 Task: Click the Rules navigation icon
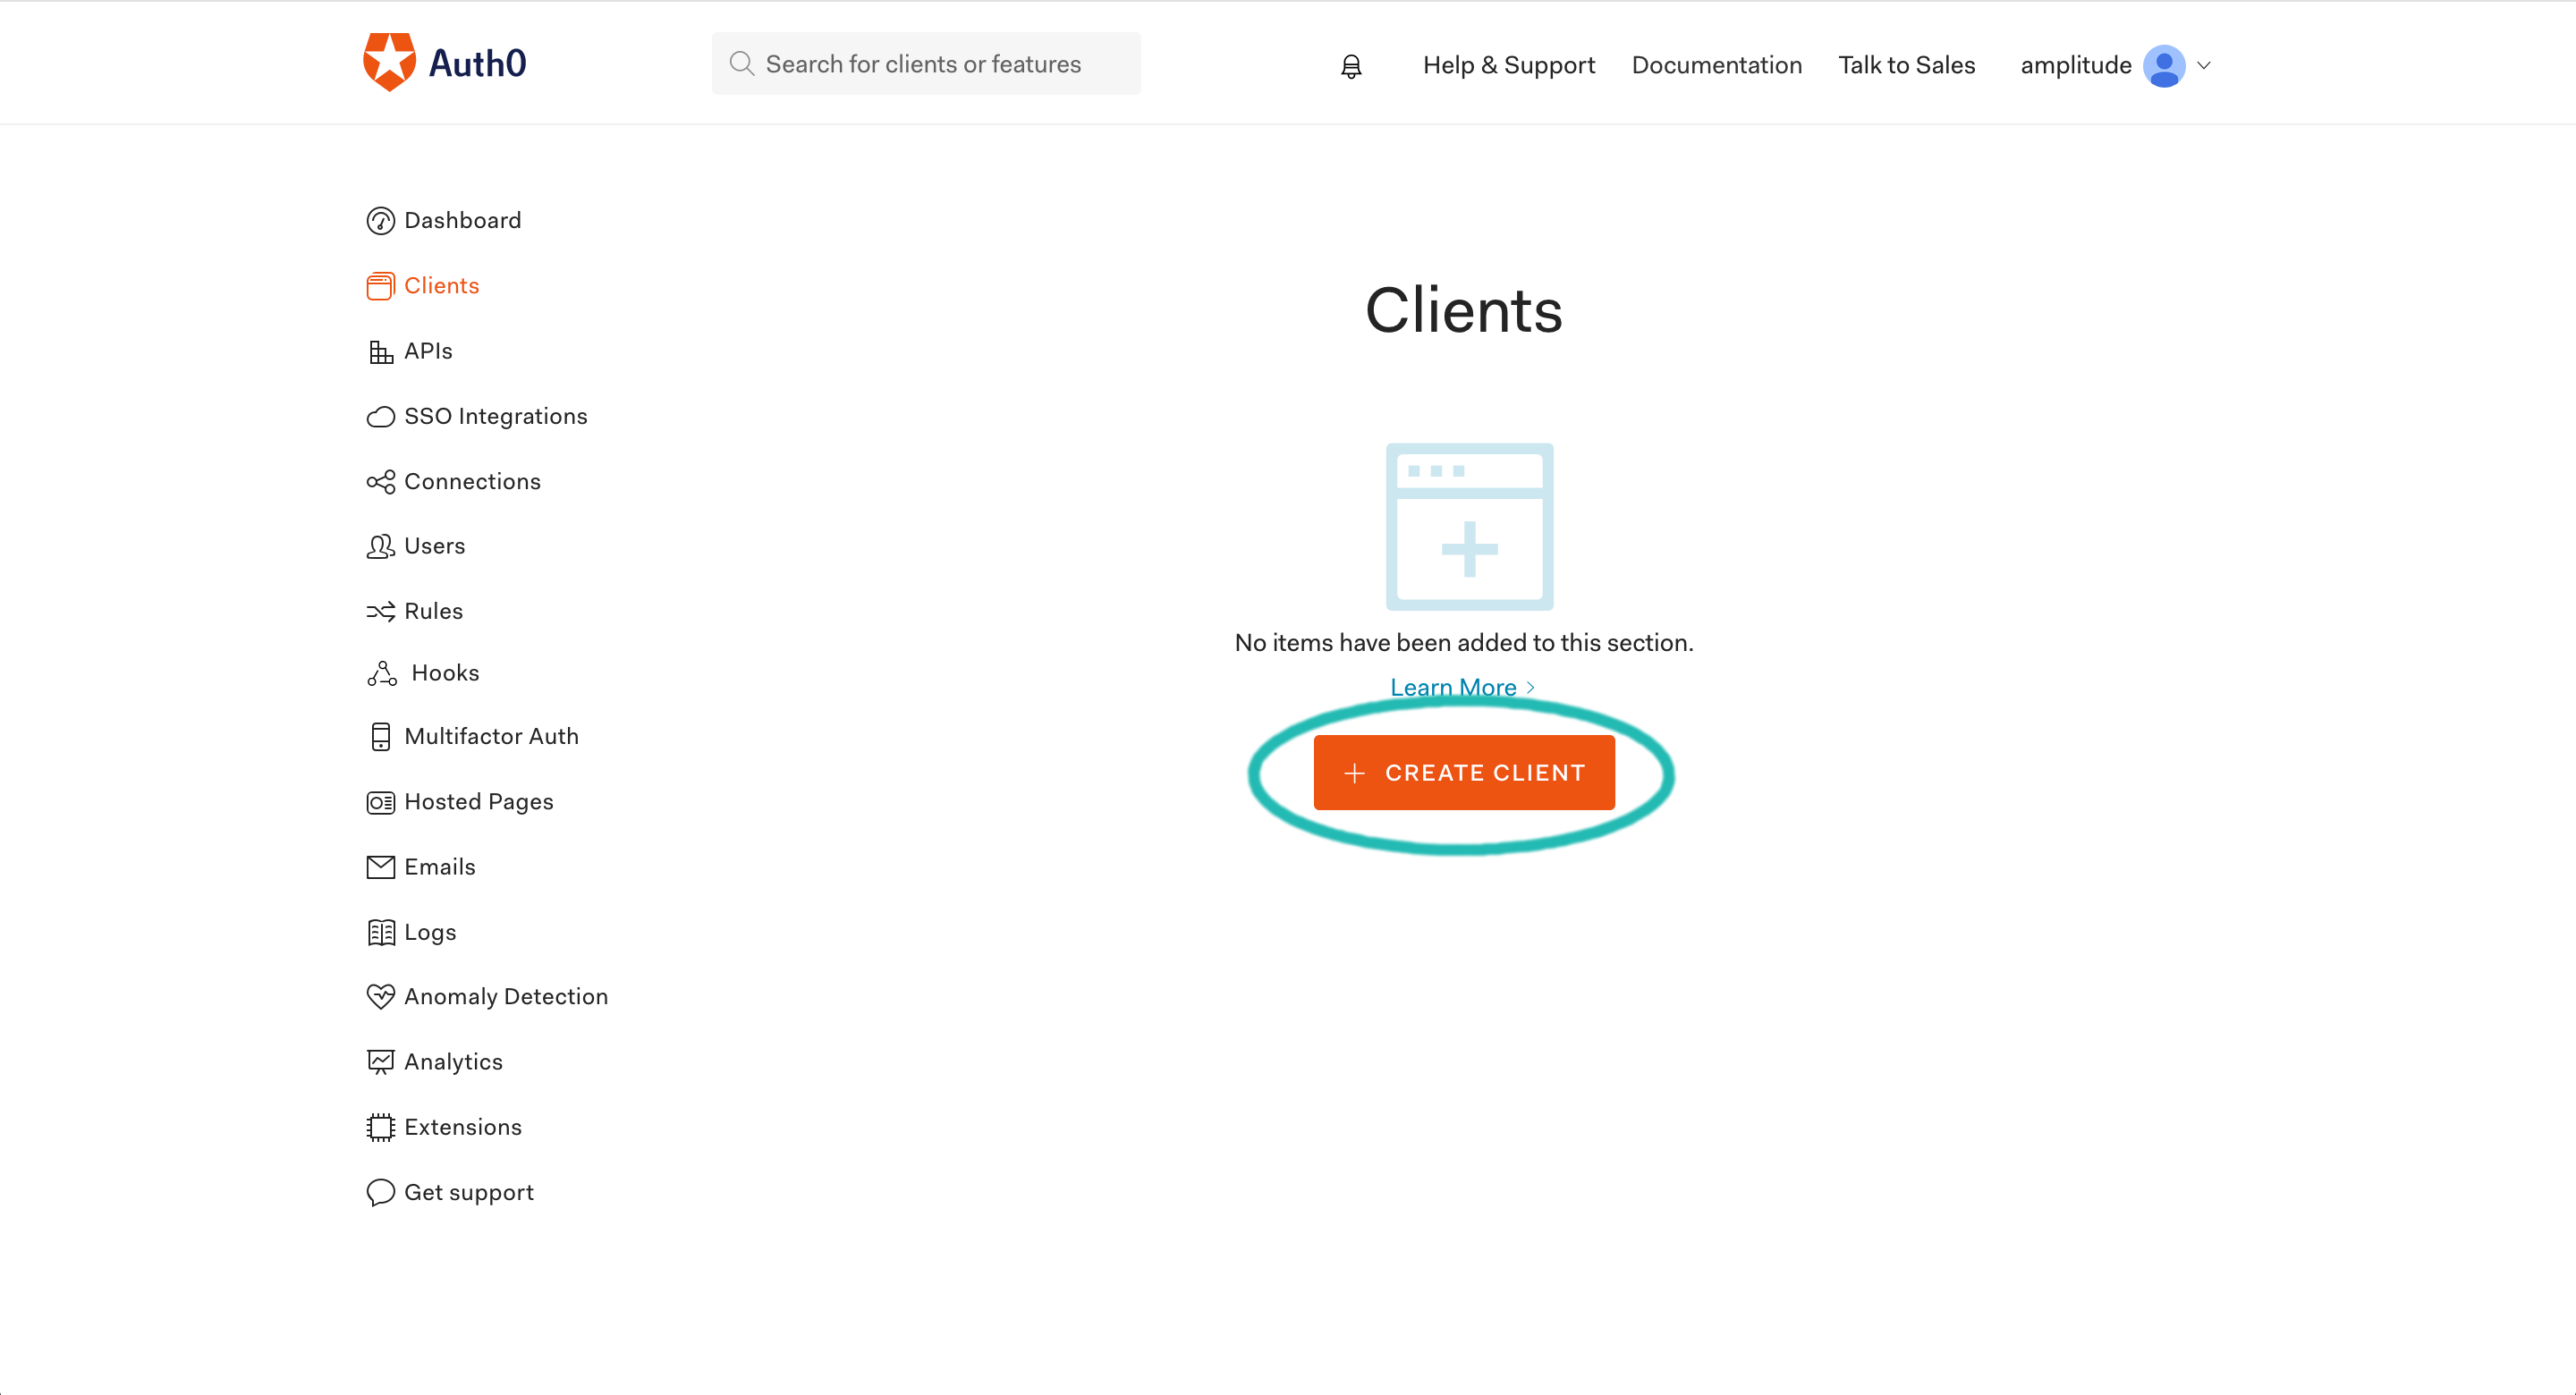(381, 612)
